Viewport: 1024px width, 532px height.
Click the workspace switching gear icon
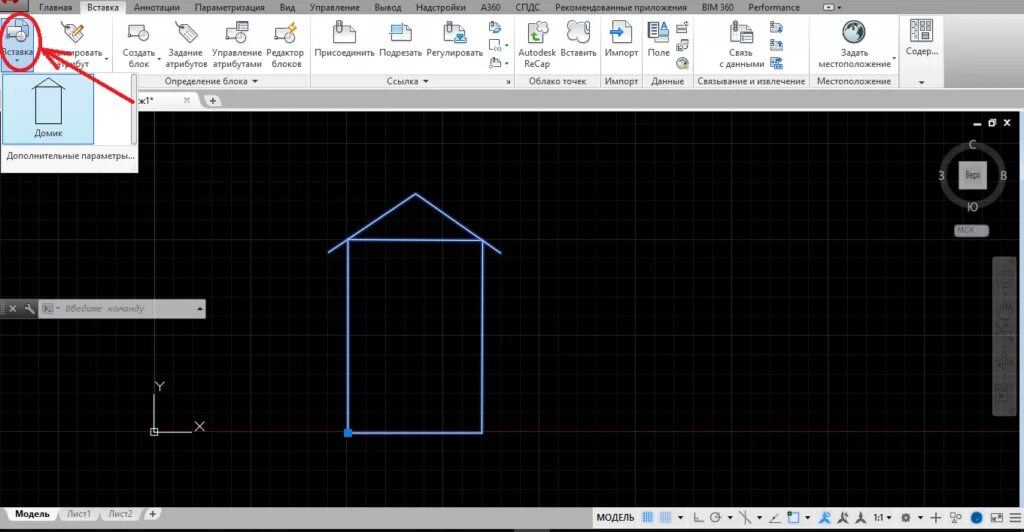click(906, 518)
